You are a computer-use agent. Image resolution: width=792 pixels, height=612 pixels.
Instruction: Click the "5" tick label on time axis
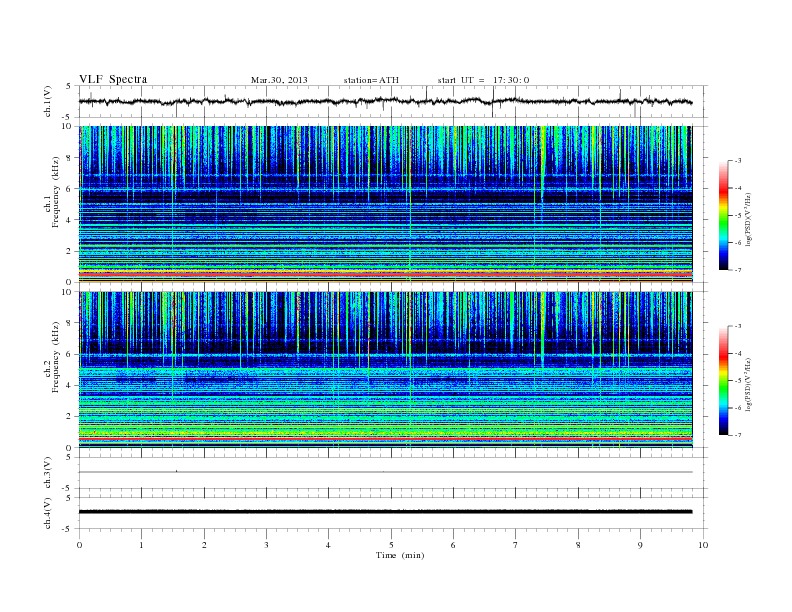[x=391, y=545]
